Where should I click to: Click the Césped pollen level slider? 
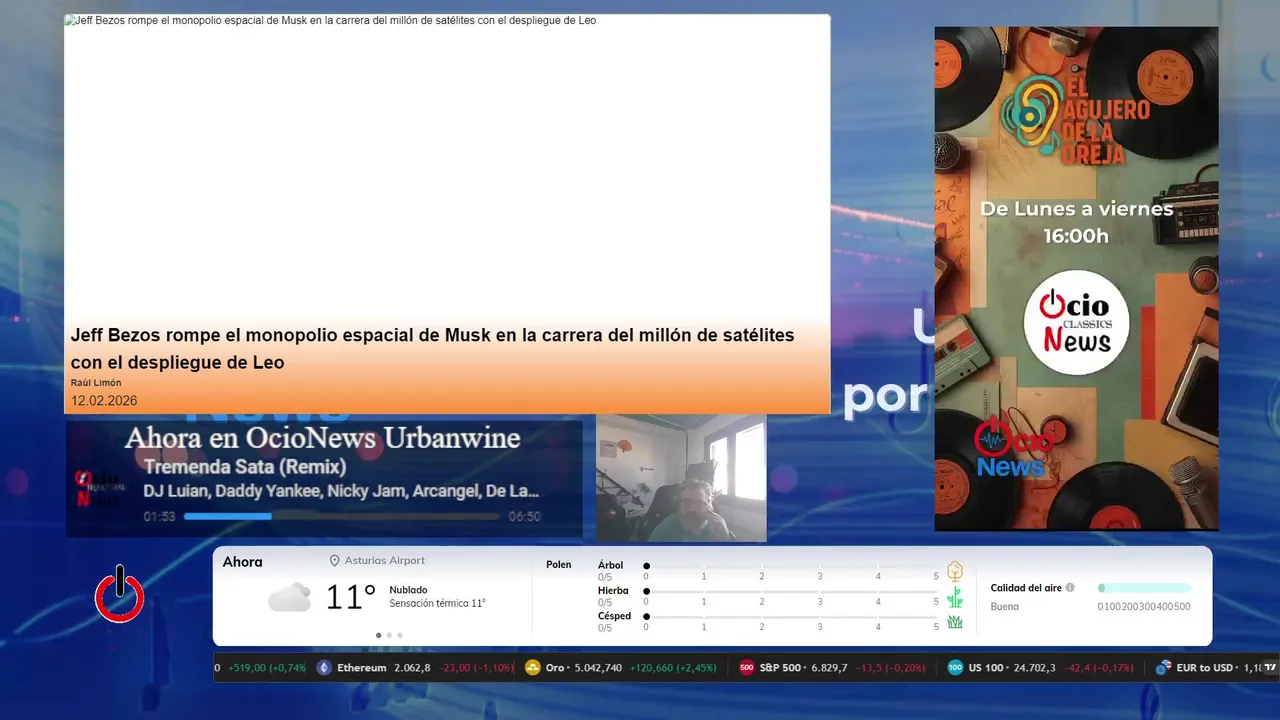tap(791, 616)
